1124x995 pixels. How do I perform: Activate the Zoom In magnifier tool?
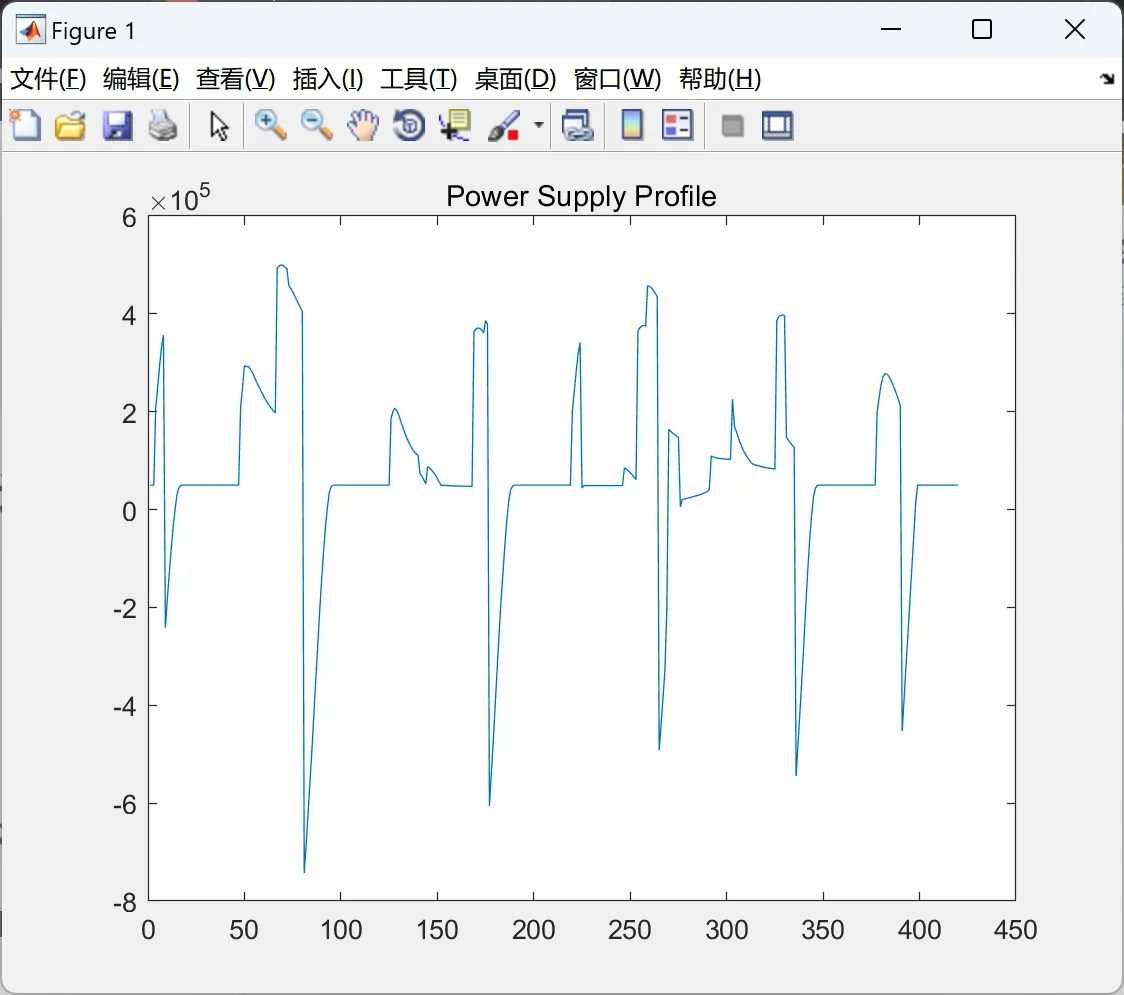[270, 125]
